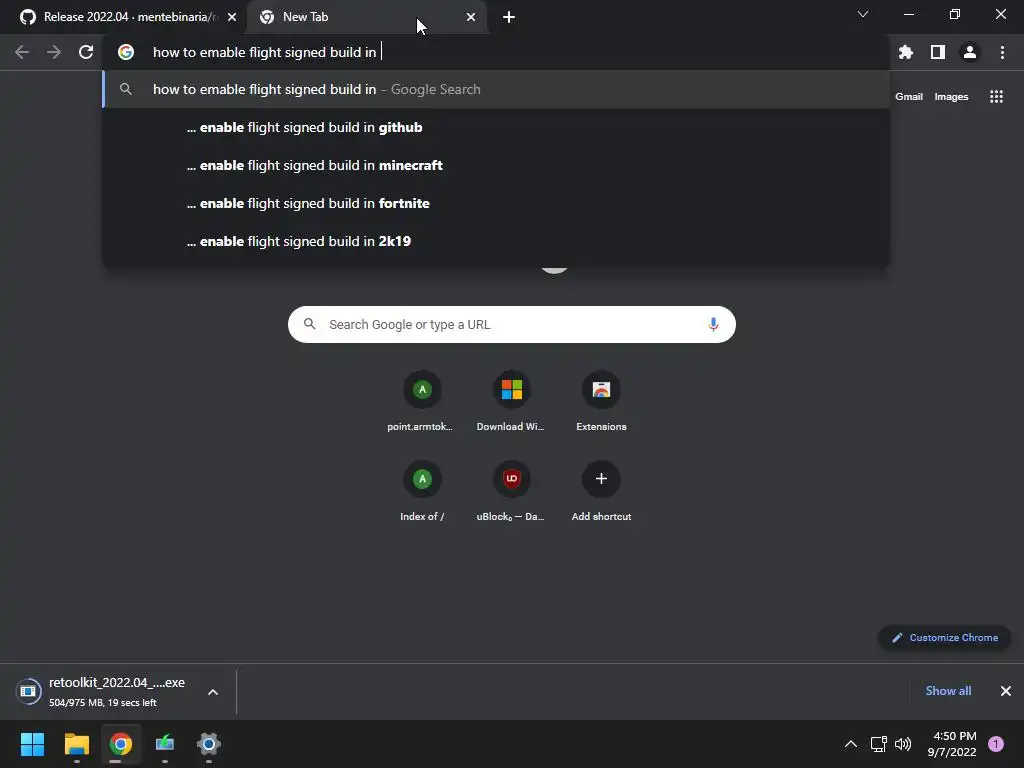Open the network tray icon
The height and width of the screenshot is (768, 1024).
tap(878, 744)
